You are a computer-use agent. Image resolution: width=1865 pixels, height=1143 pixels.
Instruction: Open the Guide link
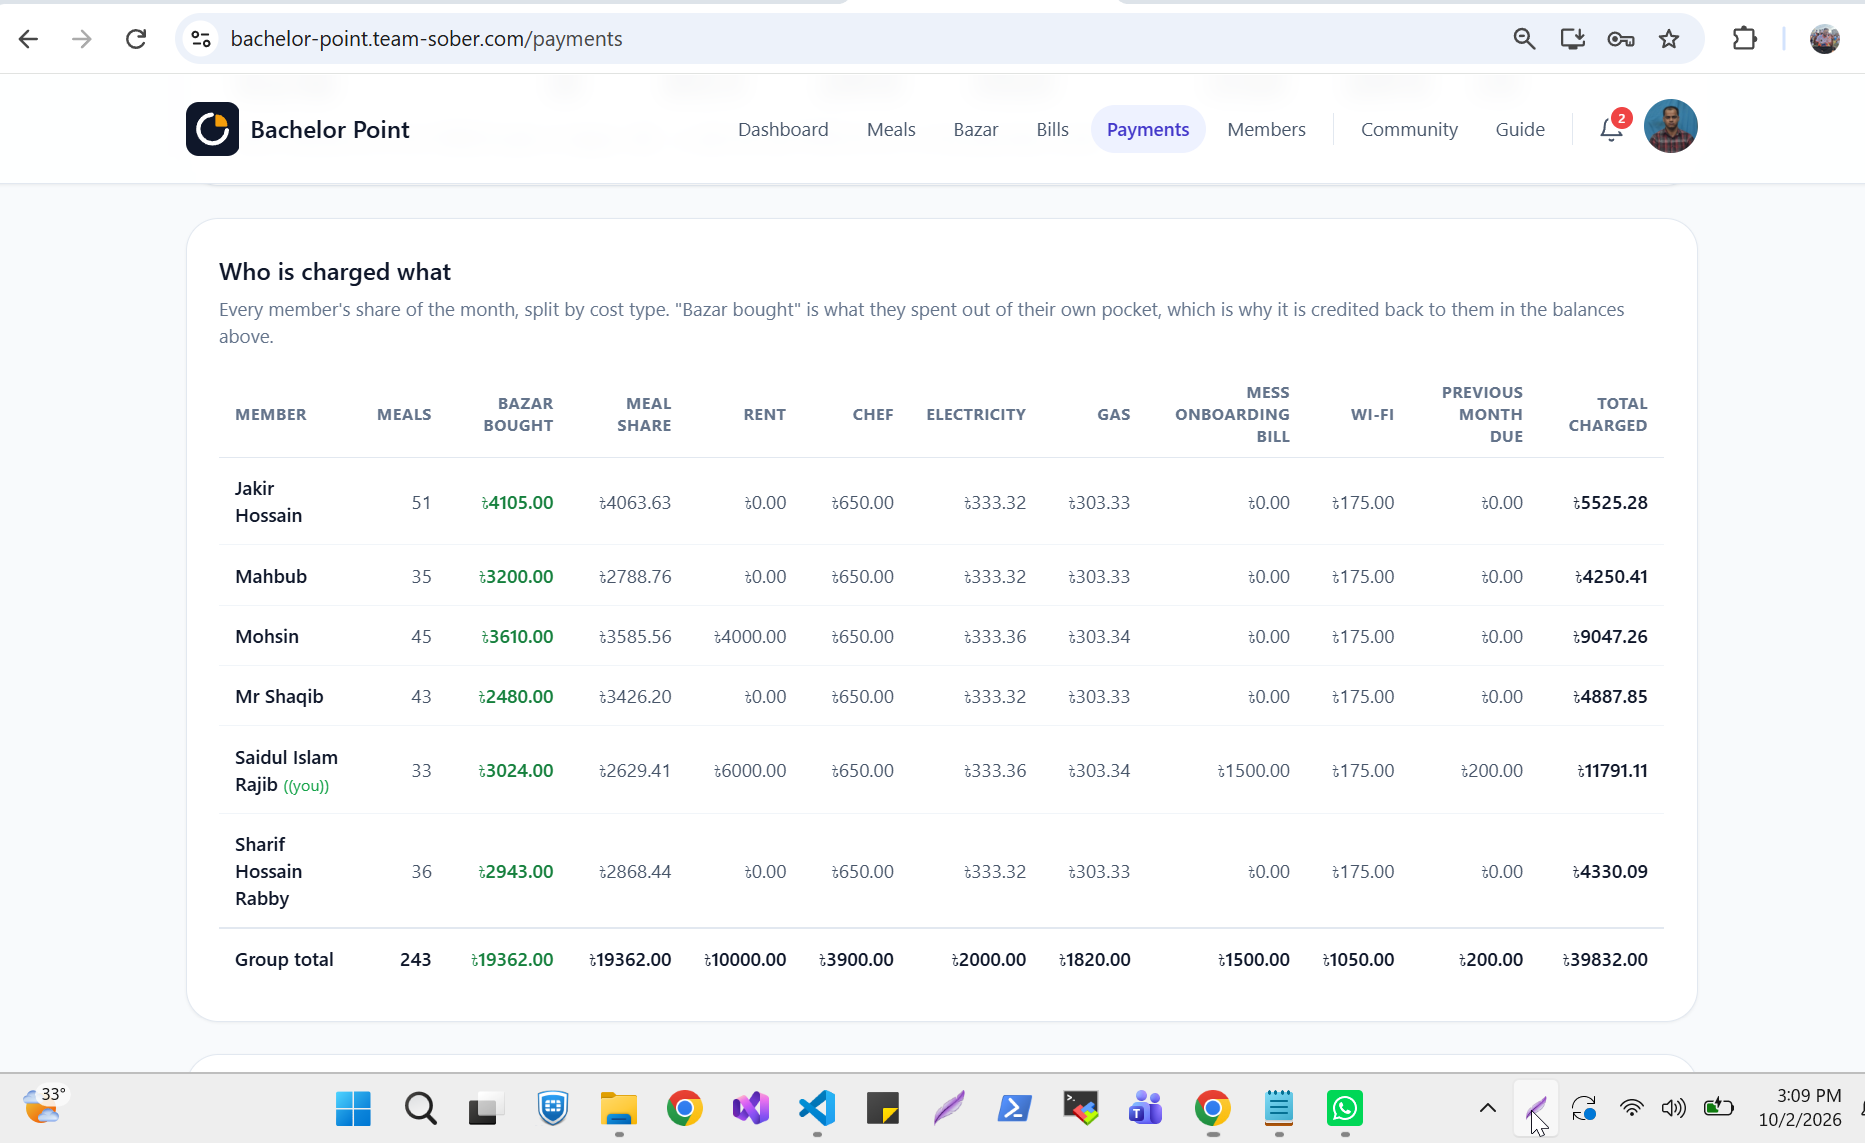click(1520, 129)
